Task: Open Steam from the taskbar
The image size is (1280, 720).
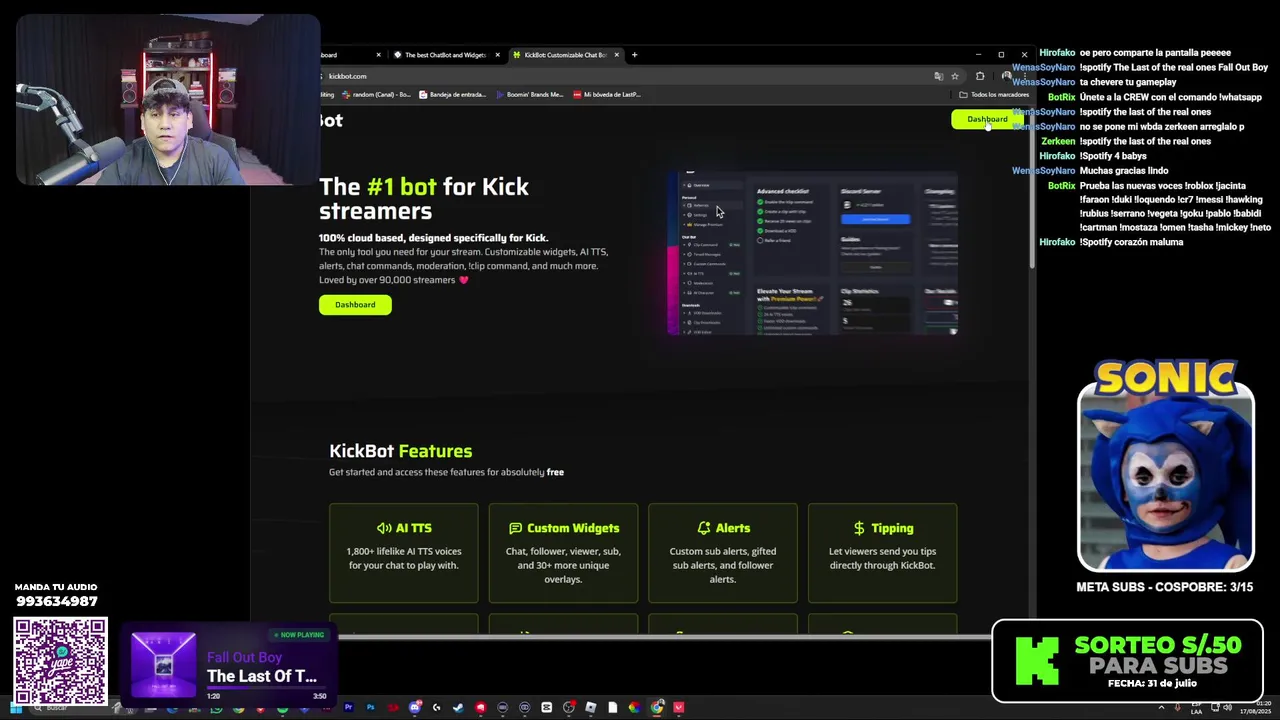Action: (458, 707)
